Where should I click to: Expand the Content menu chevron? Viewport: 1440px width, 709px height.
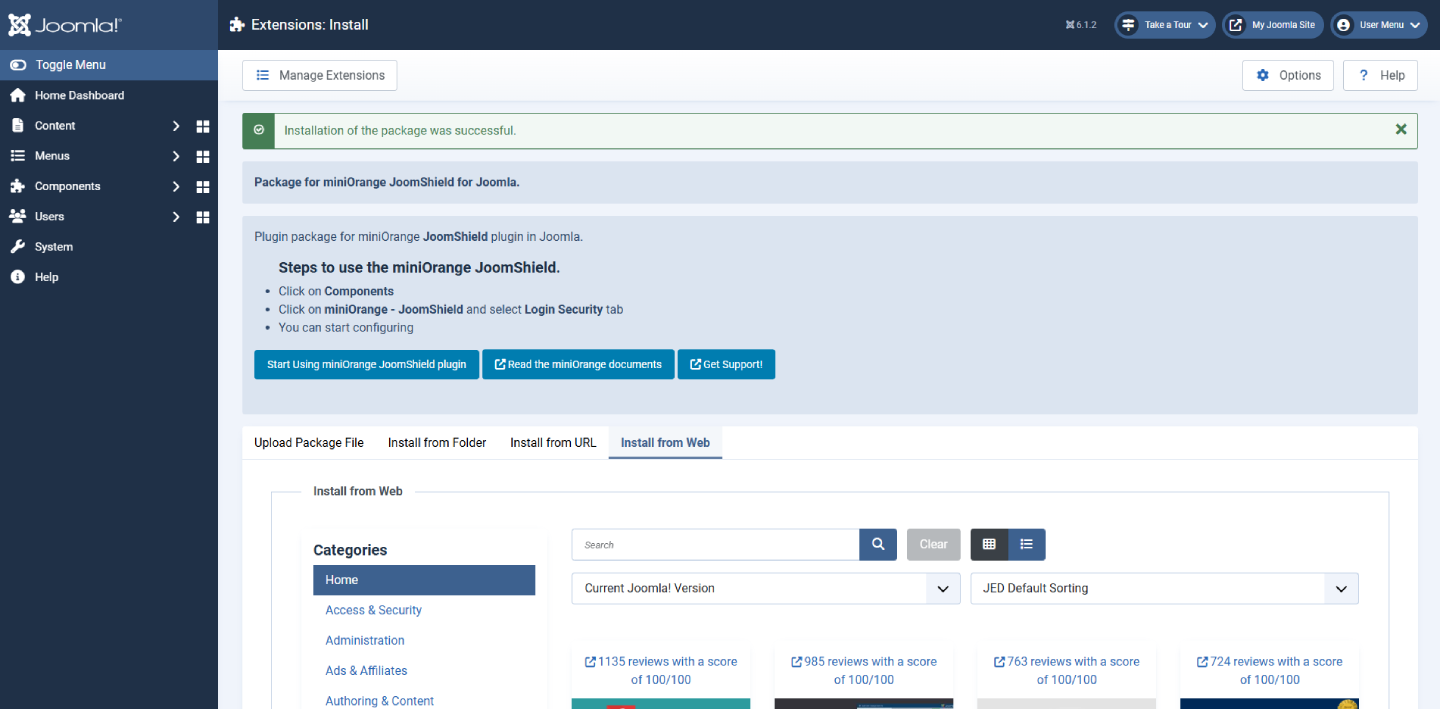pyautogui.click(x=176, y=126)
